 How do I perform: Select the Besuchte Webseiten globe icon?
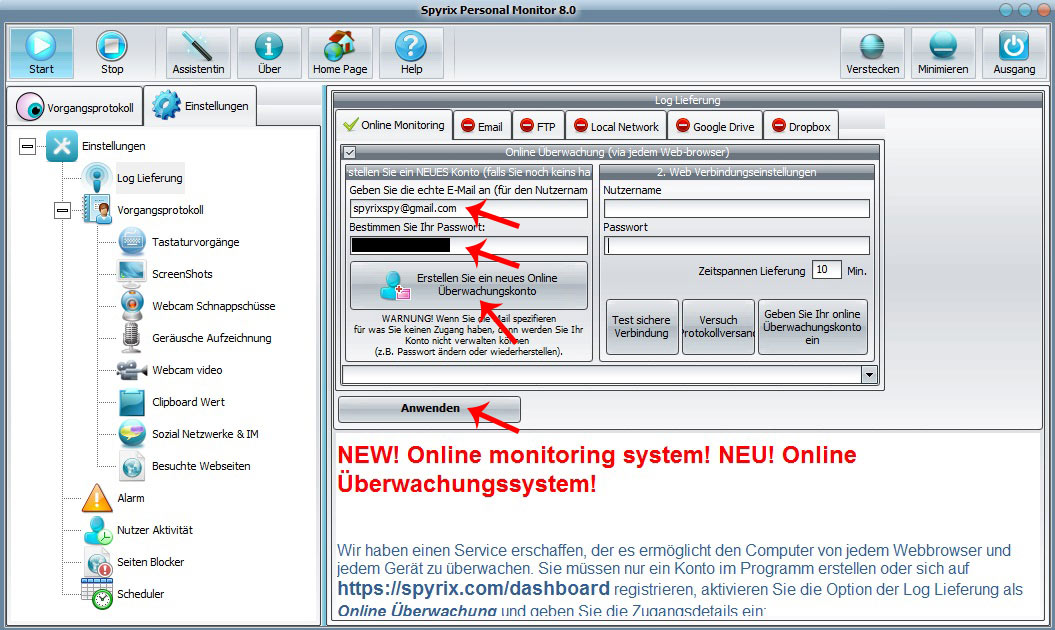(x=132, y=466)
